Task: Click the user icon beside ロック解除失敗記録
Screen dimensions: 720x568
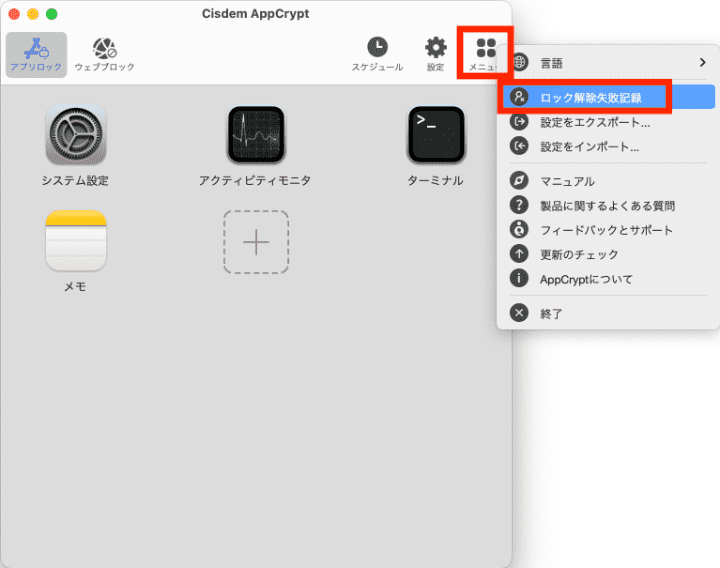Action: click(519, 96)
